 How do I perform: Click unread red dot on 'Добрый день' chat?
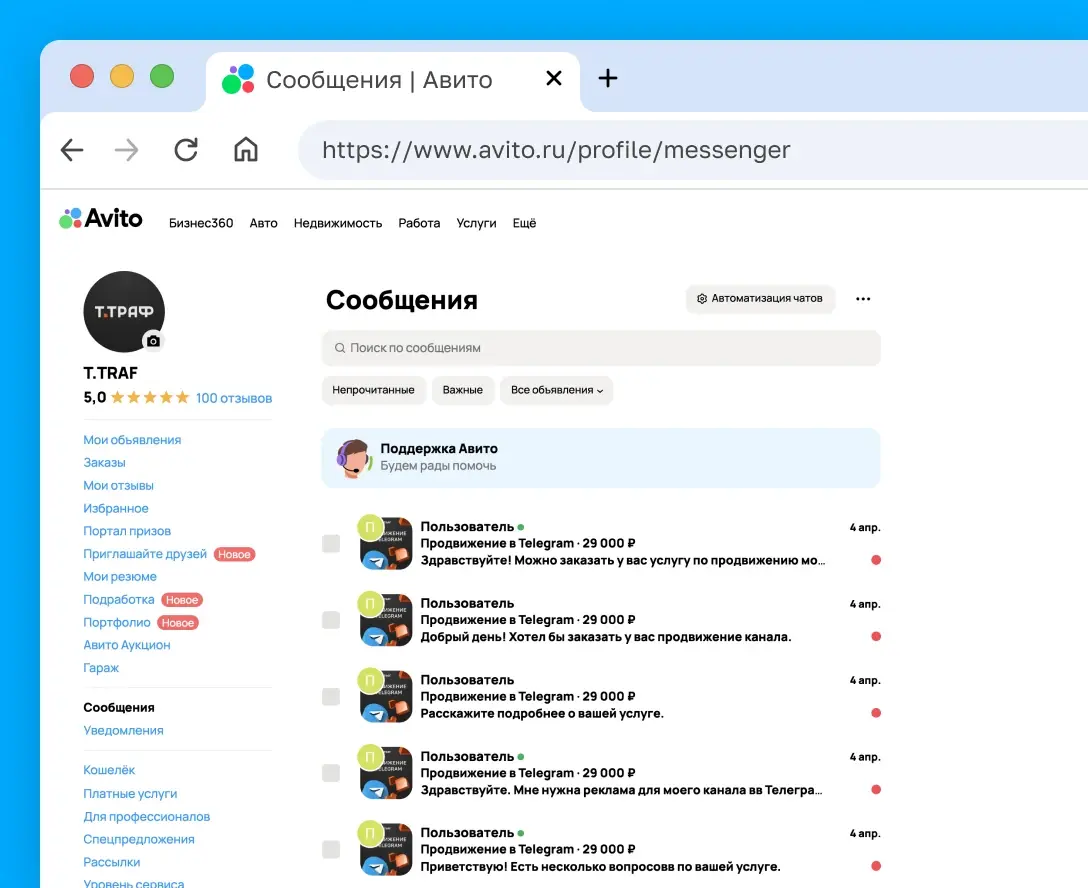pos(876,636)
